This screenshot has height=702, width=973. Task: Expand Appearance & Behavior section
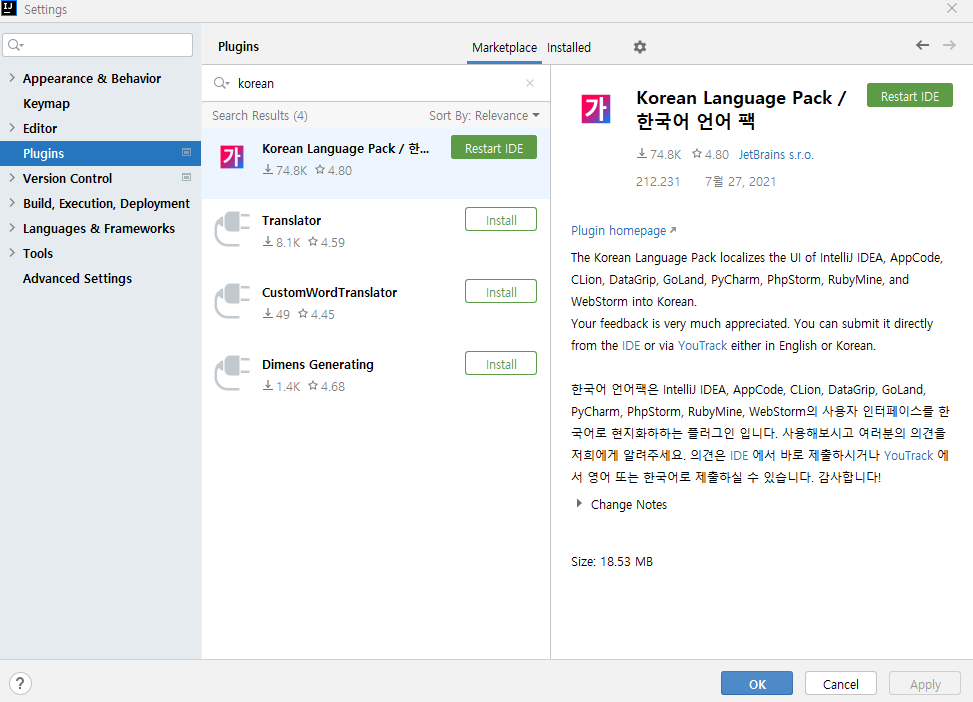coord(12,78)
